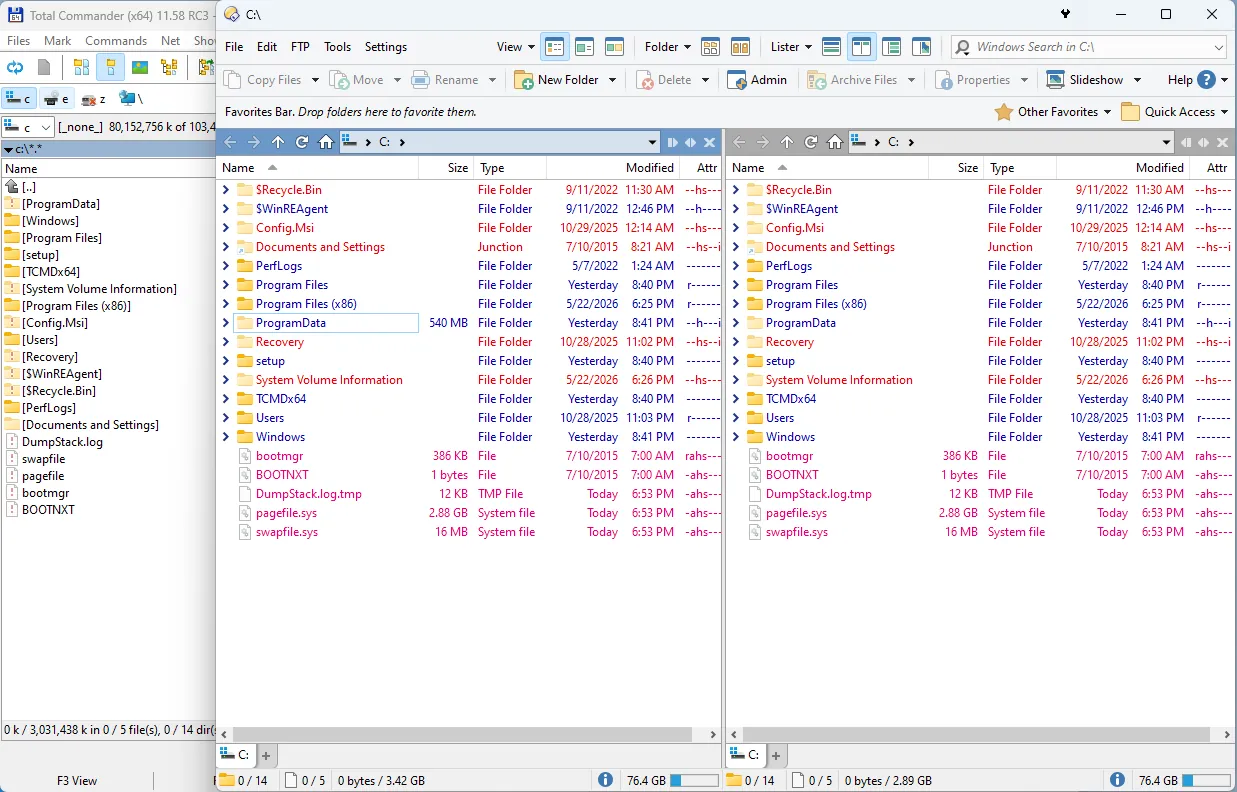Screen dimensions: 1237x792
Task: Click Windows Search in C:\ field
Action: tap(1089, 46)
